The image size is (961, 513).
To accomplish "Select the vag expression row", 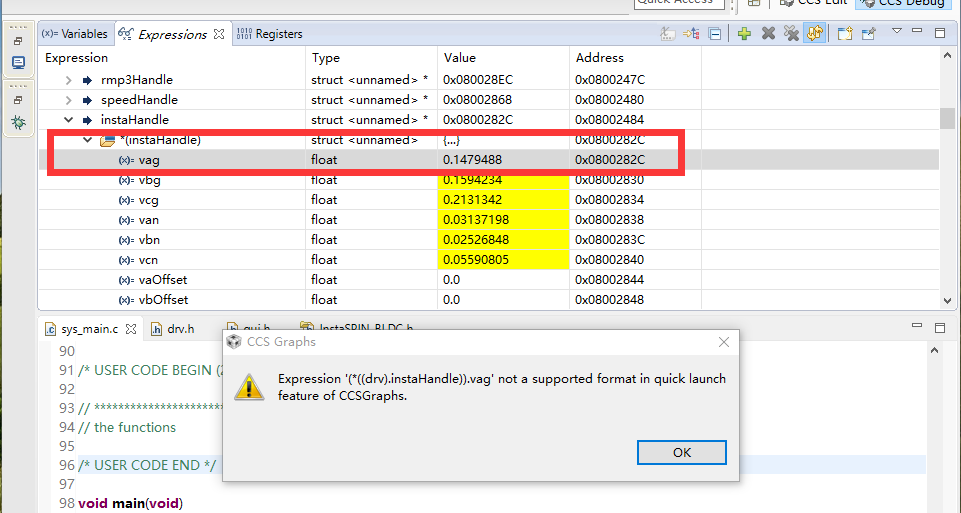I will click(x=488, y=160).
